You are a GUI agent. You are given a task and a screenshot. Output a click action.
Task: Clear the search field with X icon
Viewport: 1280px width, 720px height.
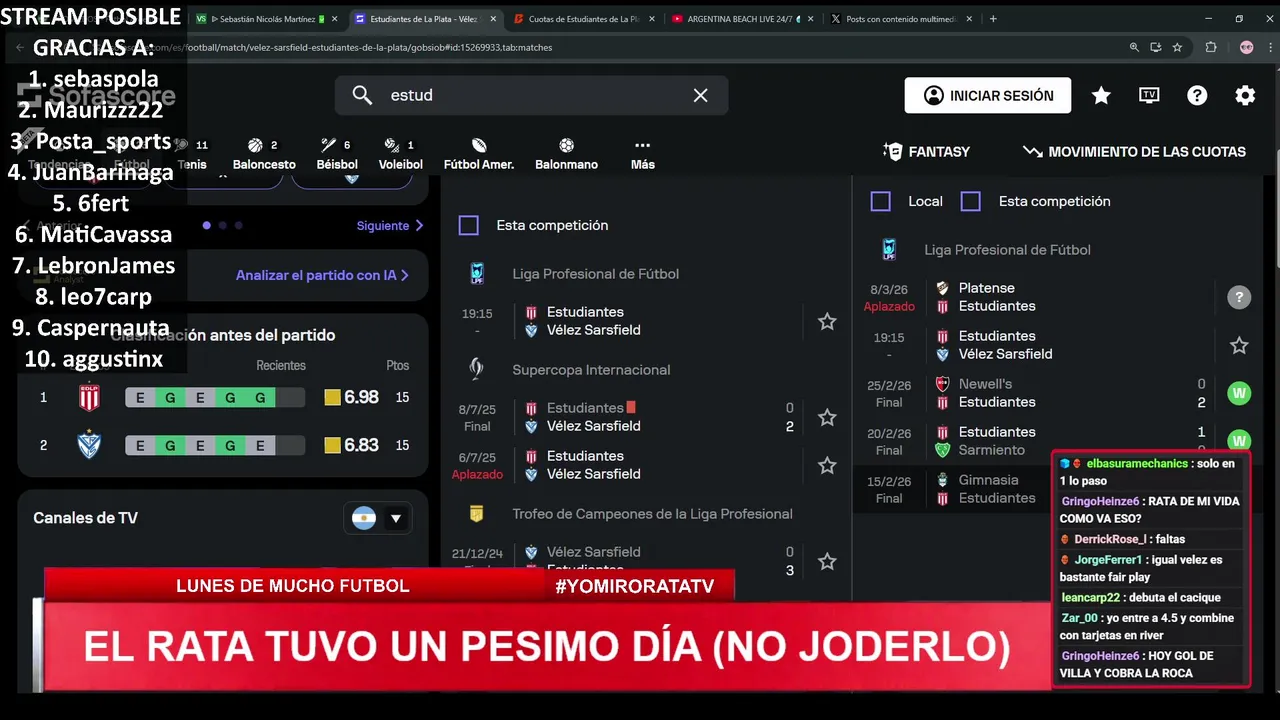coord(700,95)
